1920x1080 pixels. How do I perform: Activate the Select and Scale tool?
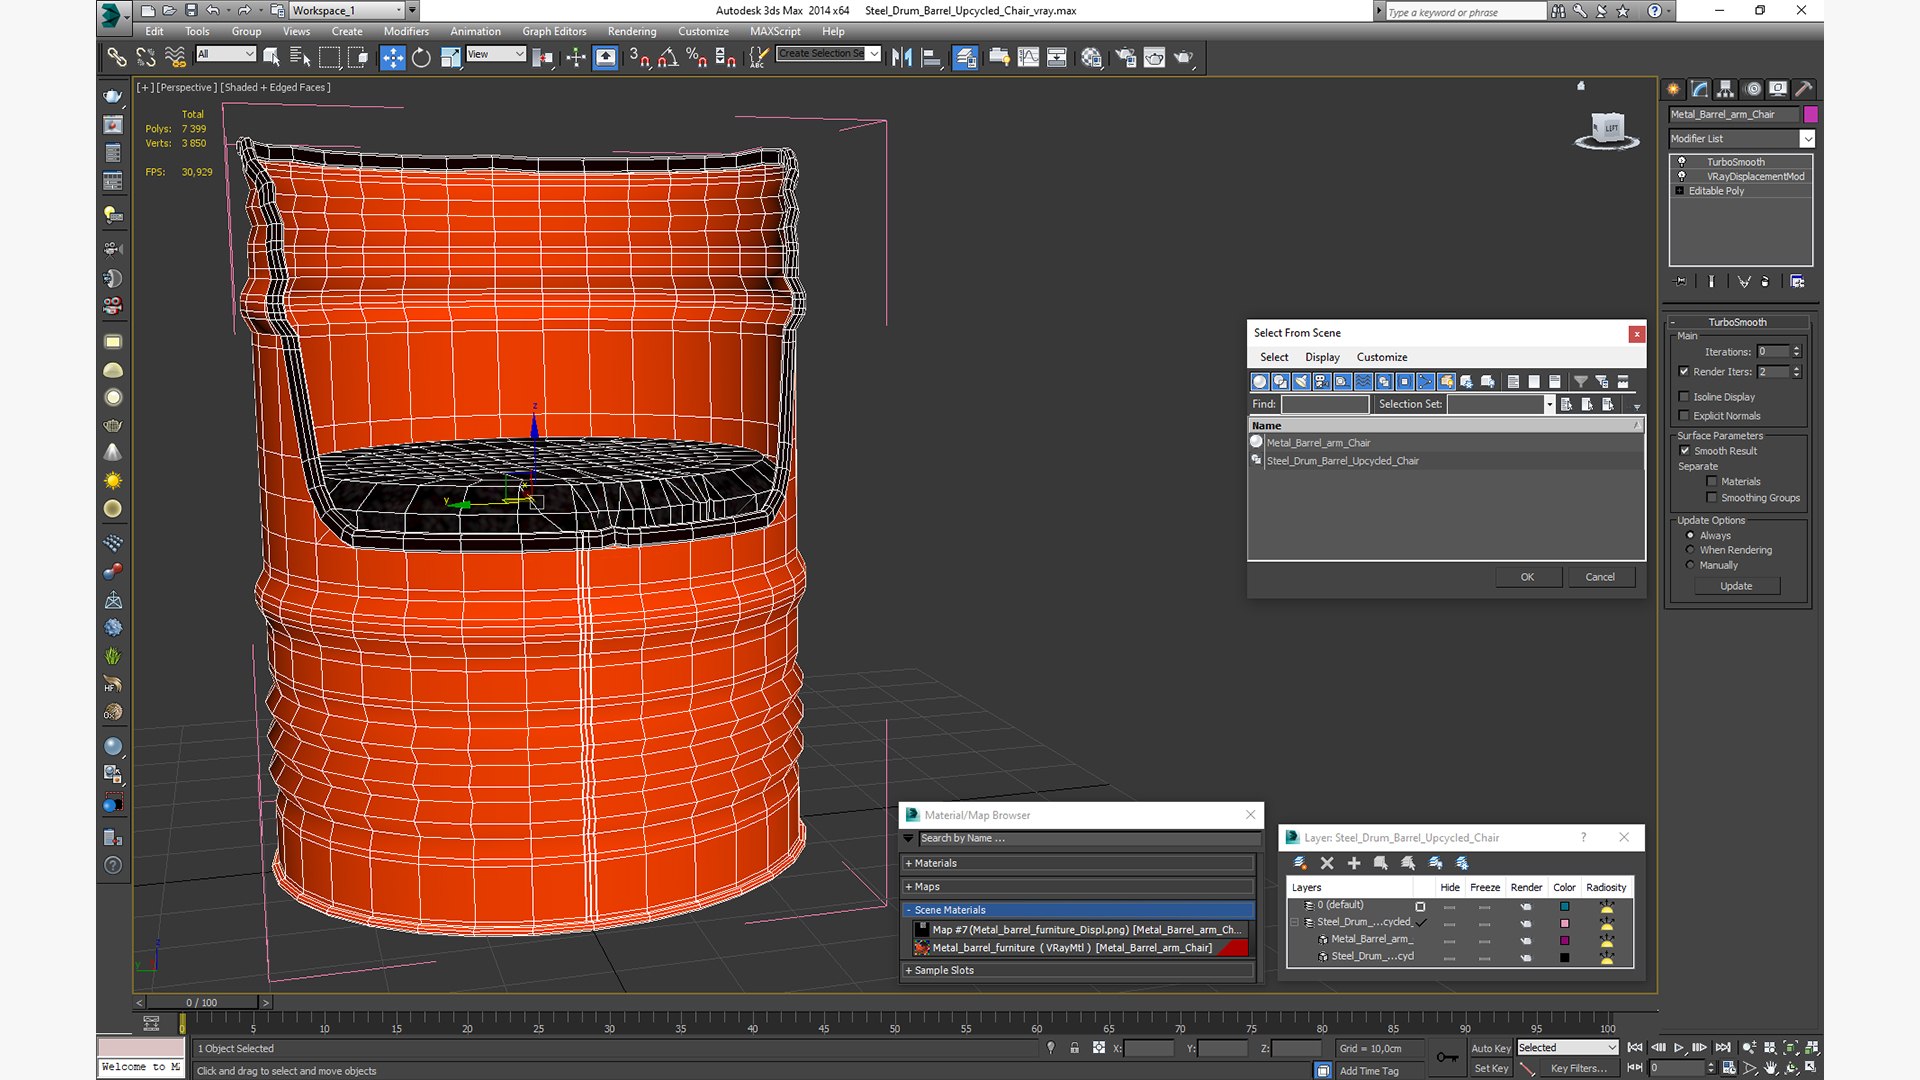click(x=450, y=57)
